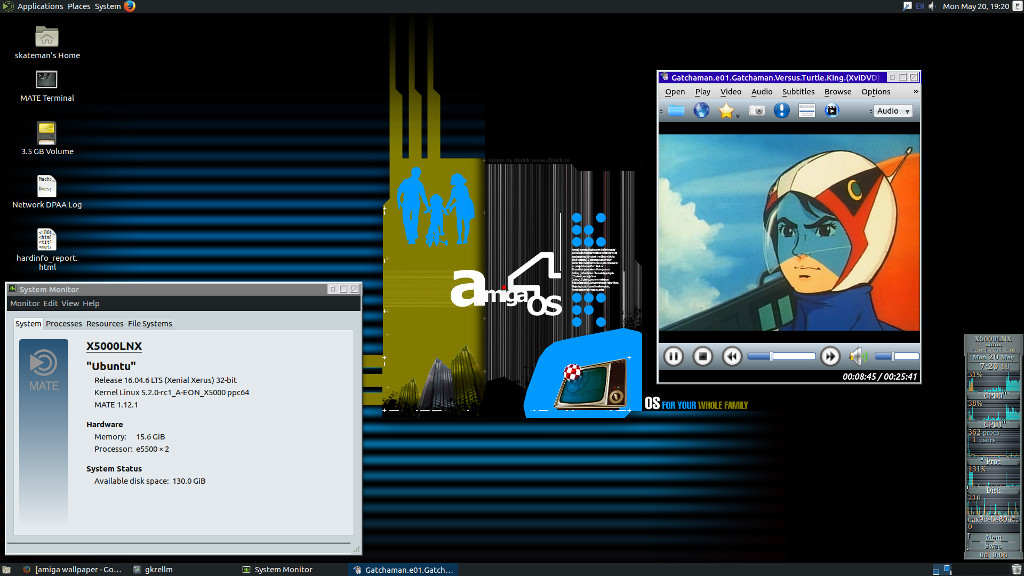This screenshot has height=576, width=1024.
Task: Select the System tab in System Monitor
Action: (28, 324)
